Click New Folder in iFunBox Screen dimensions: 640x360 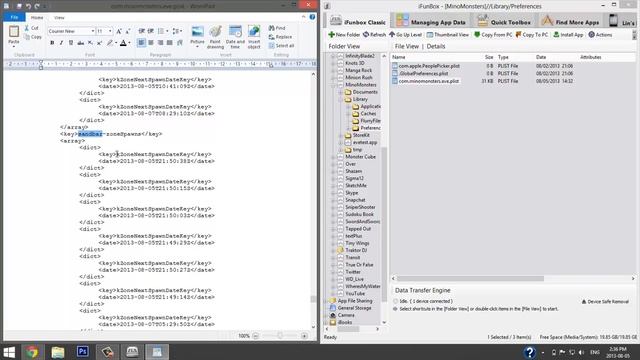(x=344, y=35)
